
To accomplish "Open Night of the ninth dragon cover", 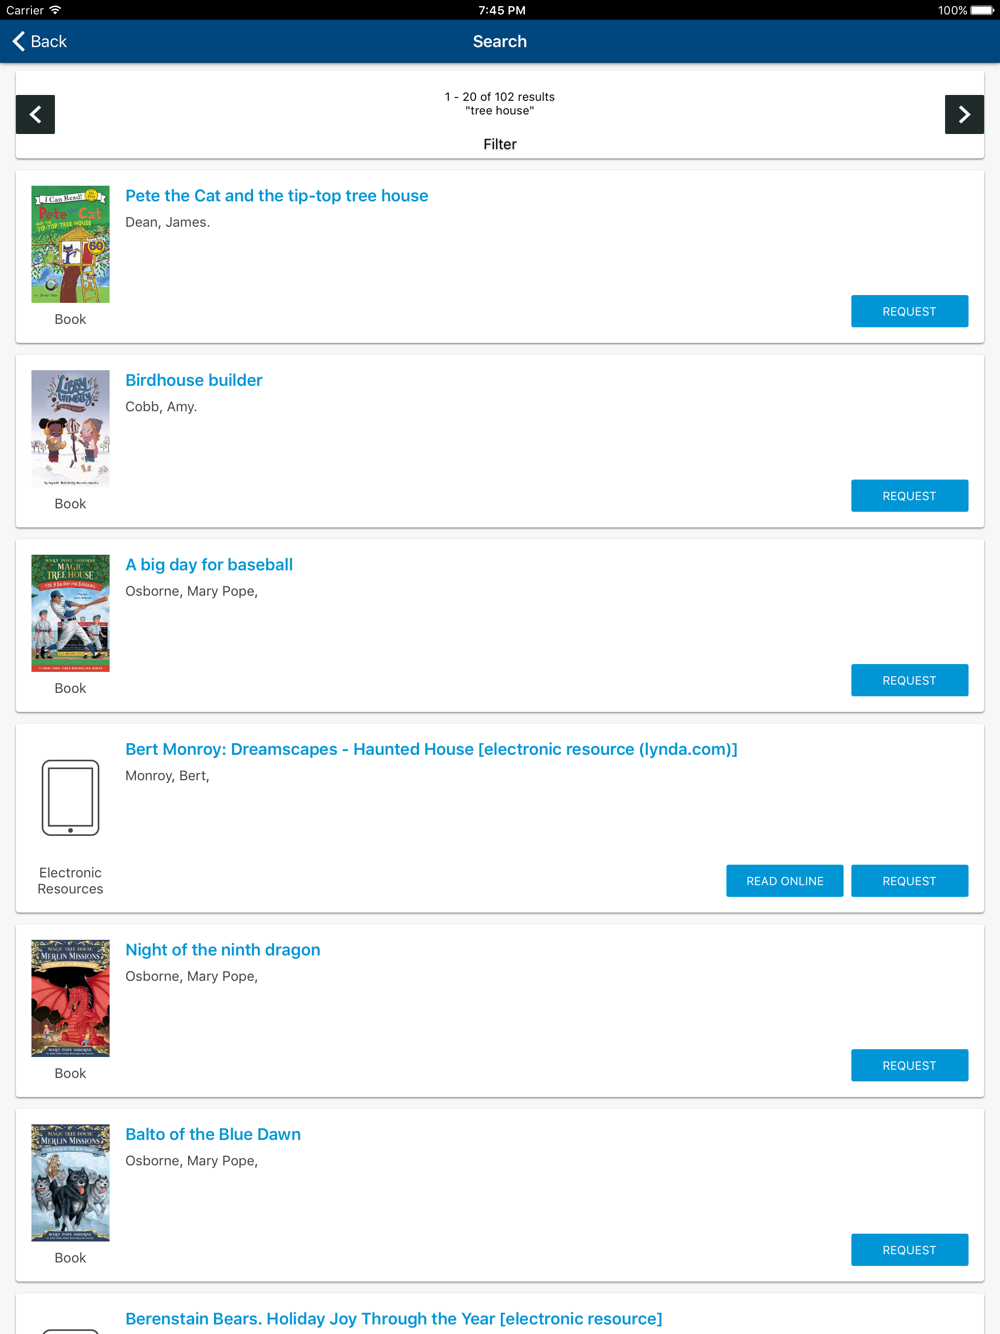I will coord(70,998).
